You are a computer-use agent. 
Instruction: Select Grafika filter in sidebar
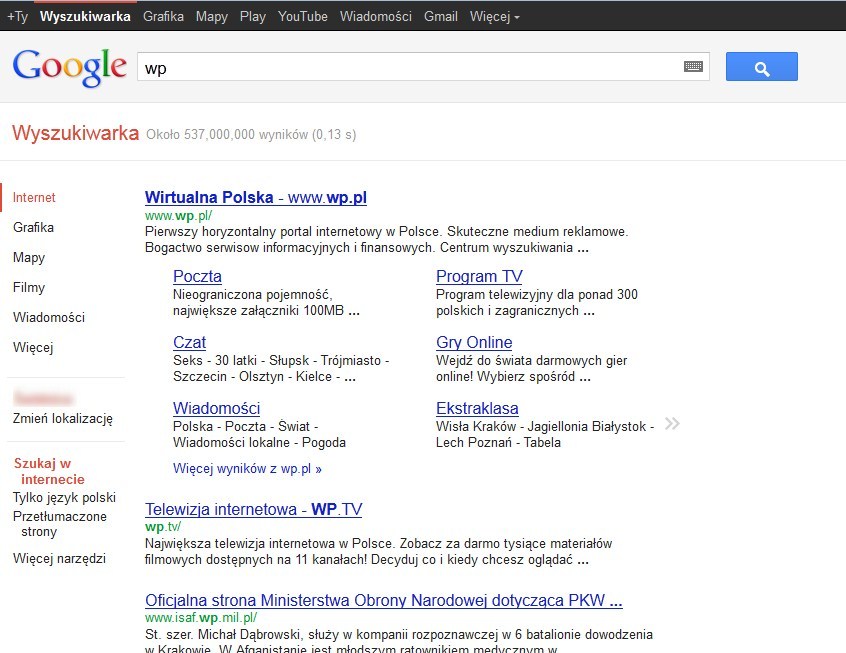point(33,227)
